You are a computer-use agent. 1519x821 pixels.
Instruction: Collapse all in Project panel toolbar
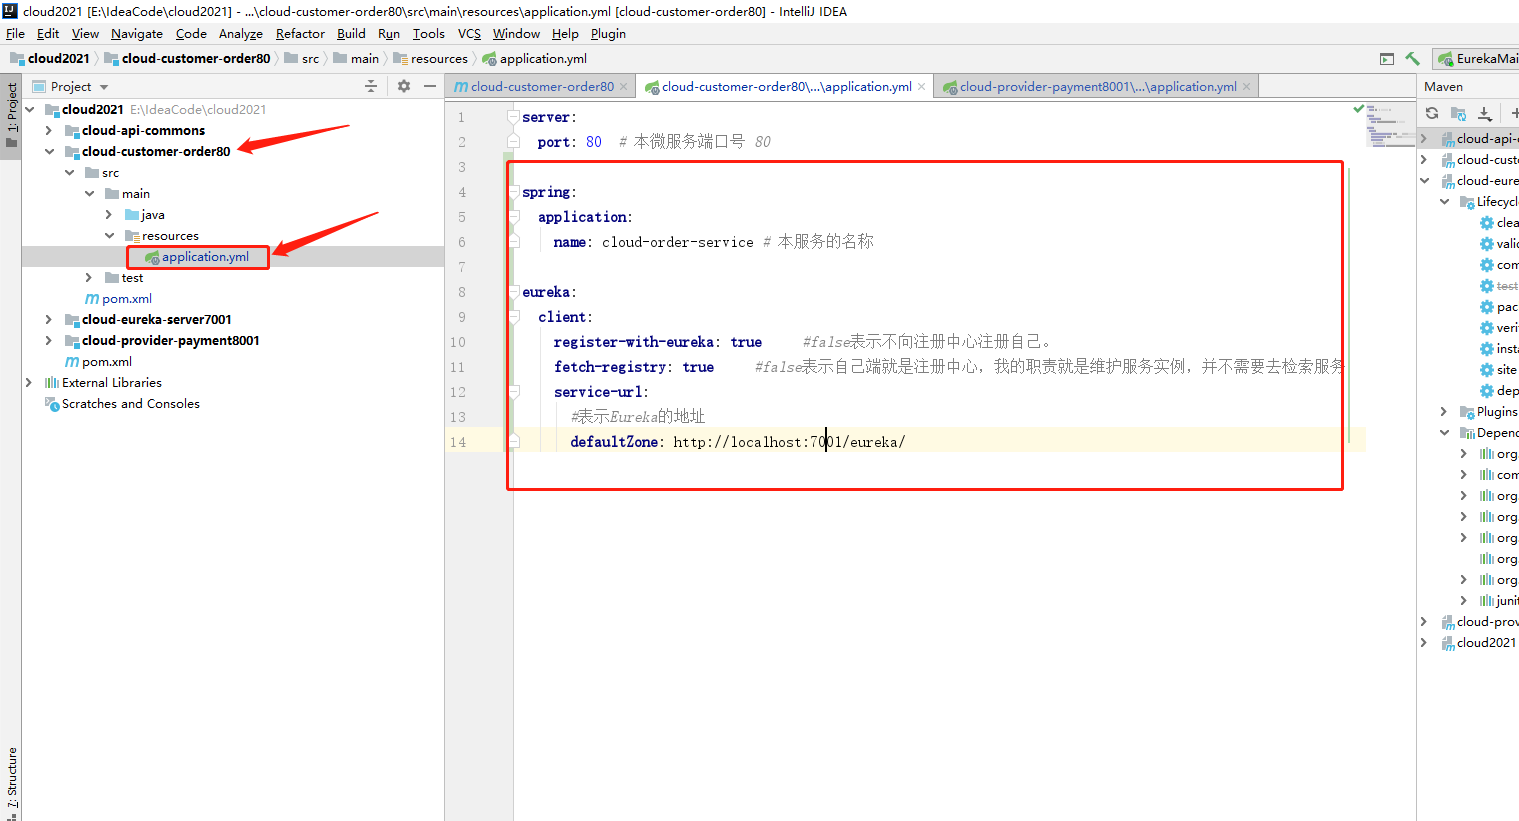coord(371,86)
